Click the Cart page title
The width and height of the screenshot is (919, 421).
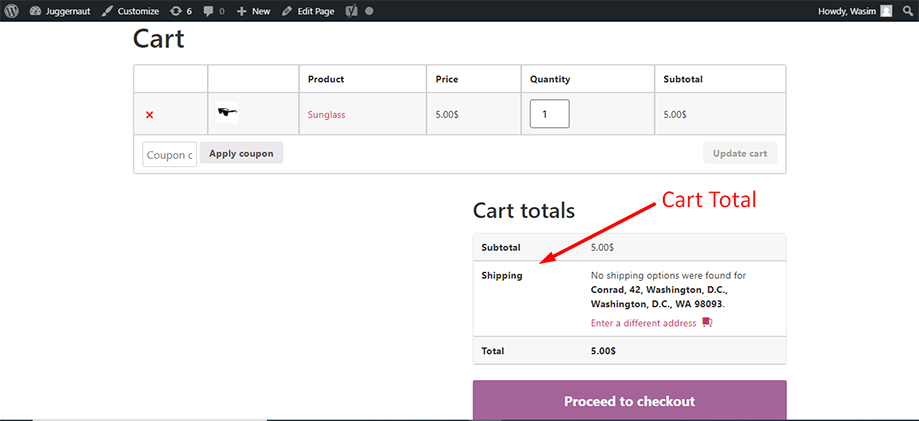click(x=159, y=39)
